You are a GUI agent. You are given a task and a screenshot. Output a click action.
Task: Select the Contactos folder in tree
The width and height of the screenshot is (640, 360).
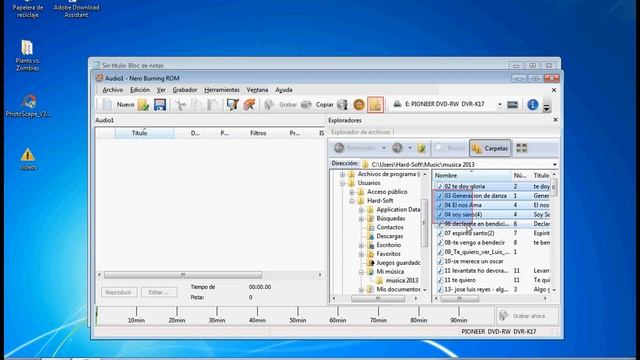point(389,227)
